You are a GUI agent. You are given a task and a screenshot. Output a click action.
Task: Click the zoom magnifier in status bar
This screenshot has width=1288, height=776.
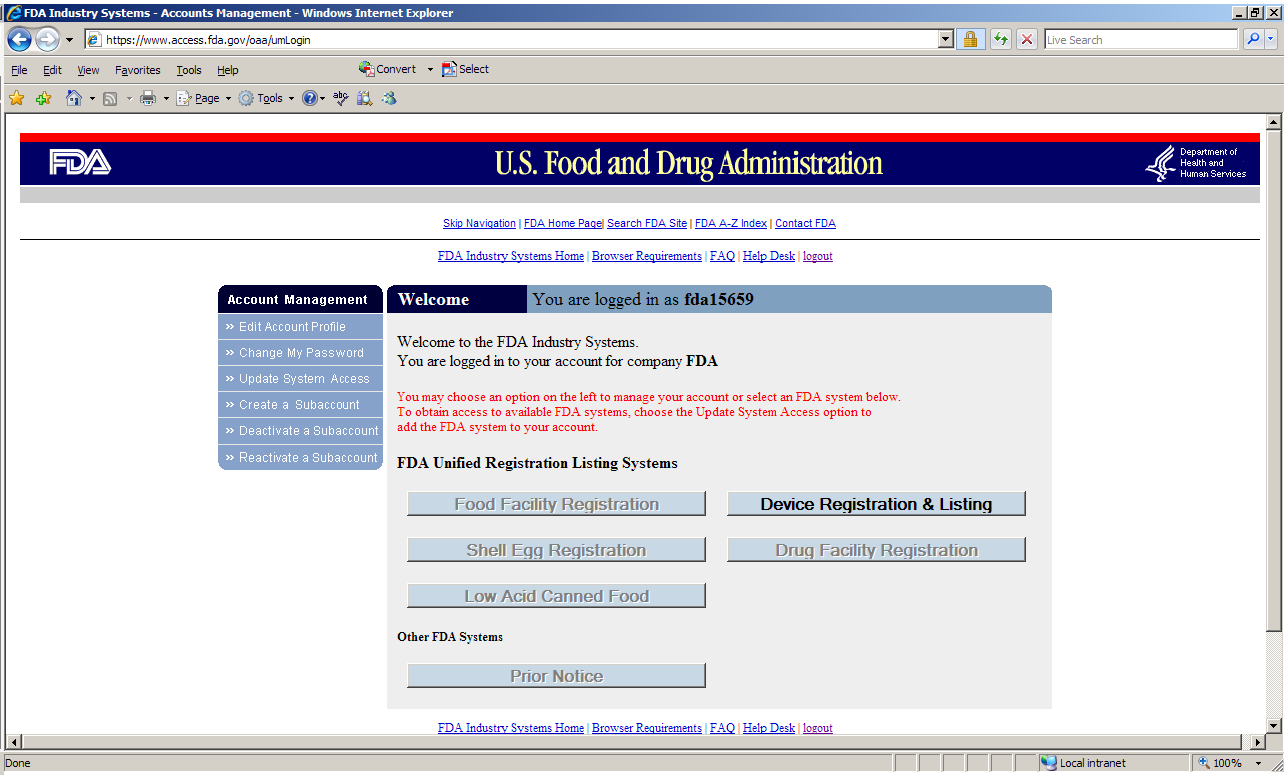[1204, 763]
